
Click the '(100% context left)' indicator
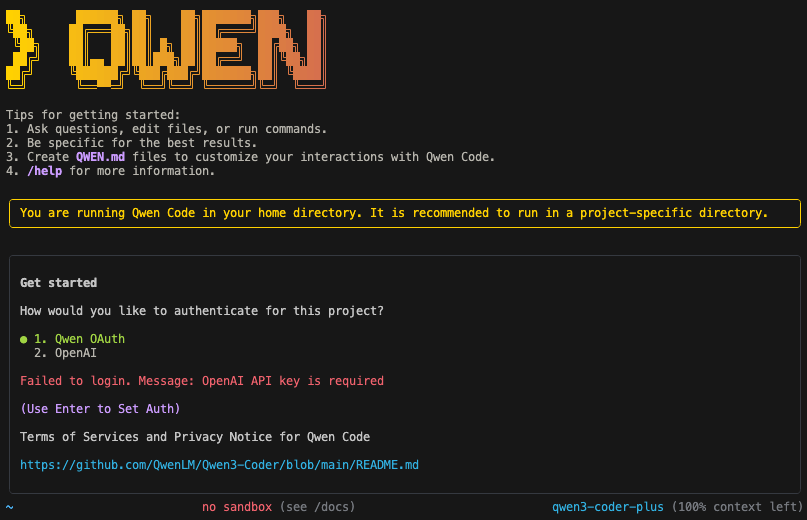coord(738,507)
